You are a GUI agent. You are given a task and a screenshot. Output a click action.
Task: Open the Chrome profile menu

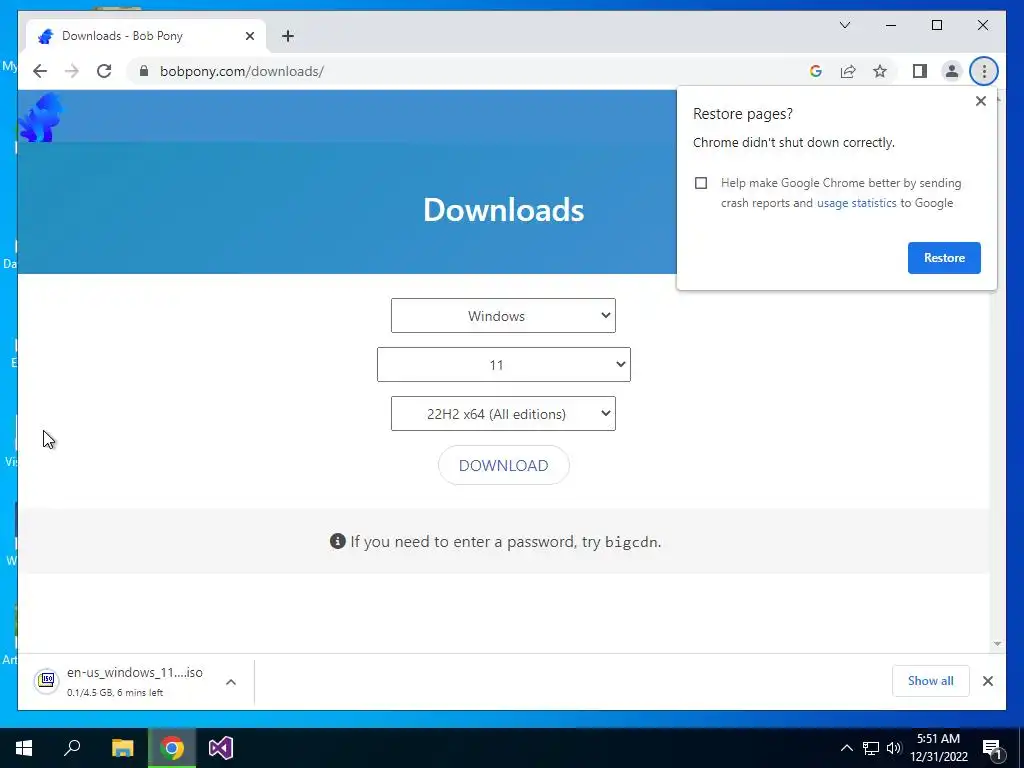coord(952,71)
